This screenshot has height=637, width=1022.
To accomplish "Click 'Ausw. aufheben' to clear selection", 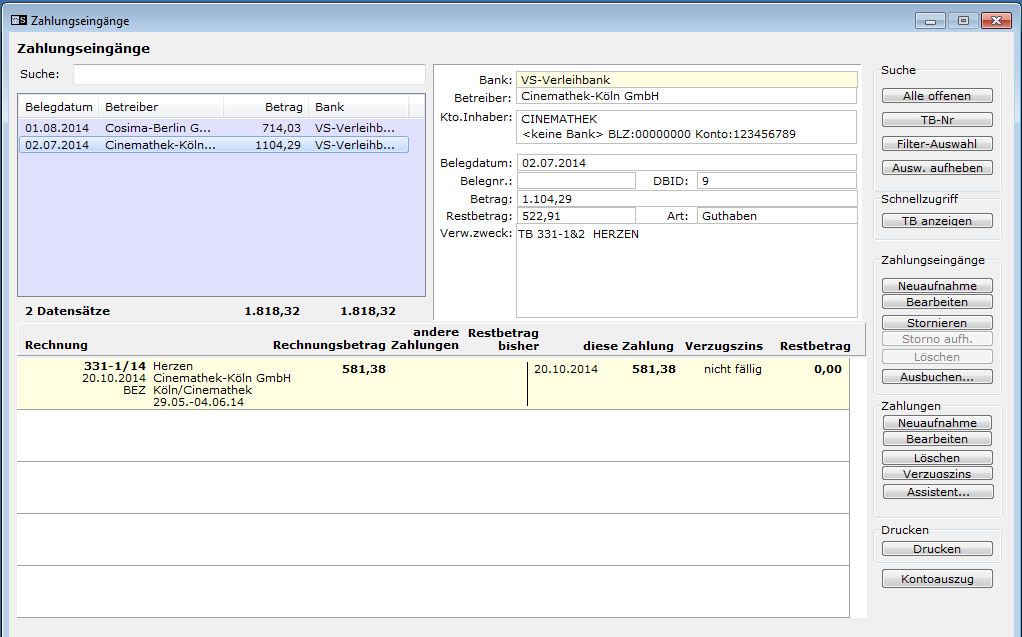I will click(x=937, y=168).
